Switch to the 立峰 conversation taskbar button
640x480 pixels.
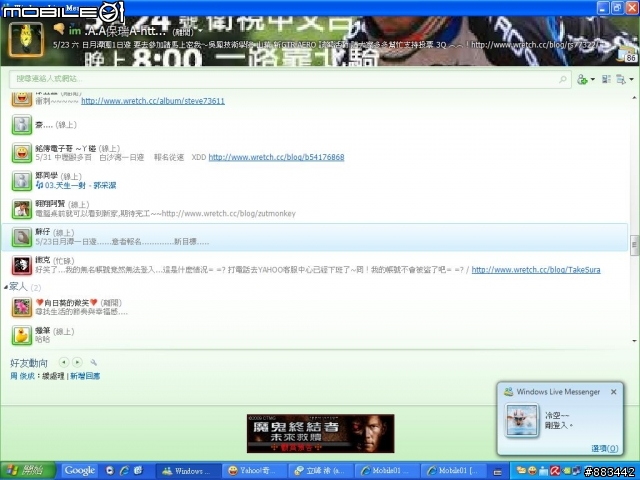(321, 471)
